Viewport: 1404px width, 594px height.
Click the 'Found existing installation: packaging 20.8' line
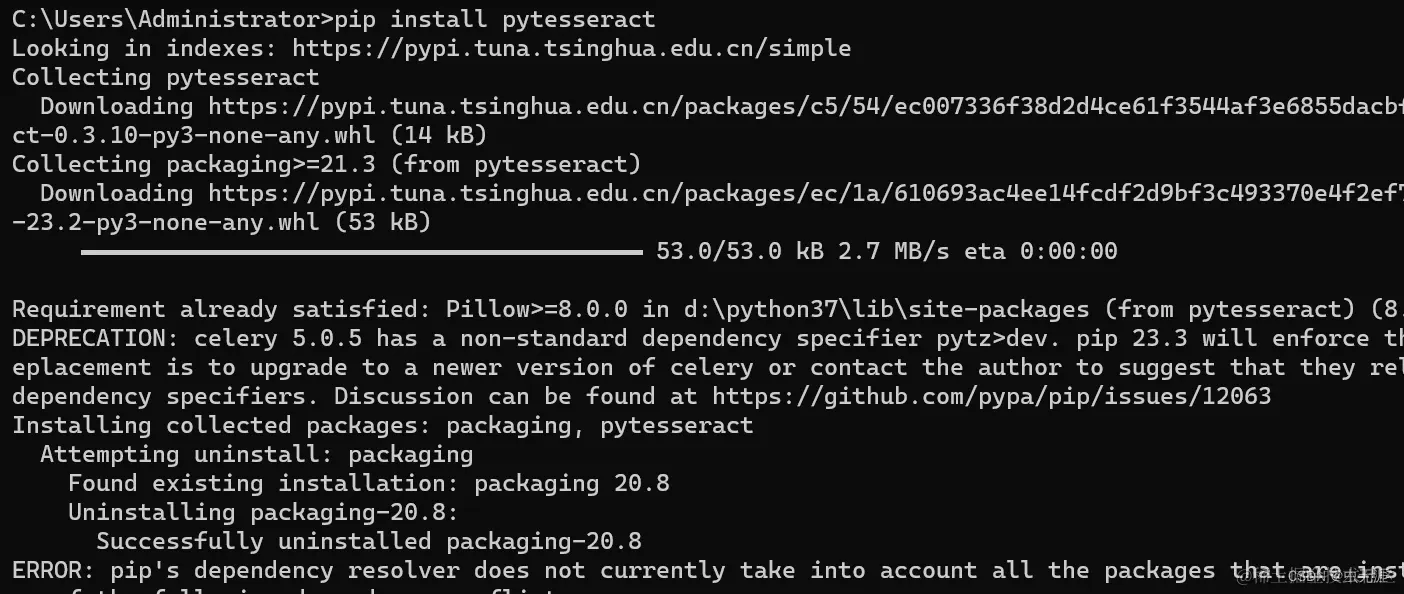pos(368,483)
